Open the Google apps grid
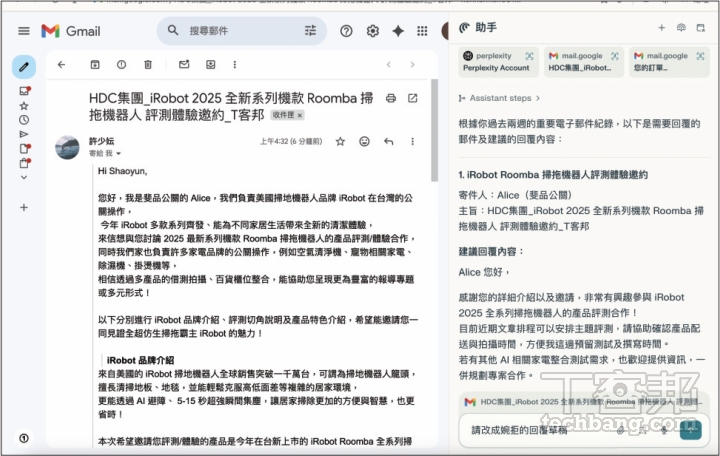The image size is (720, 456). point(422,31)
